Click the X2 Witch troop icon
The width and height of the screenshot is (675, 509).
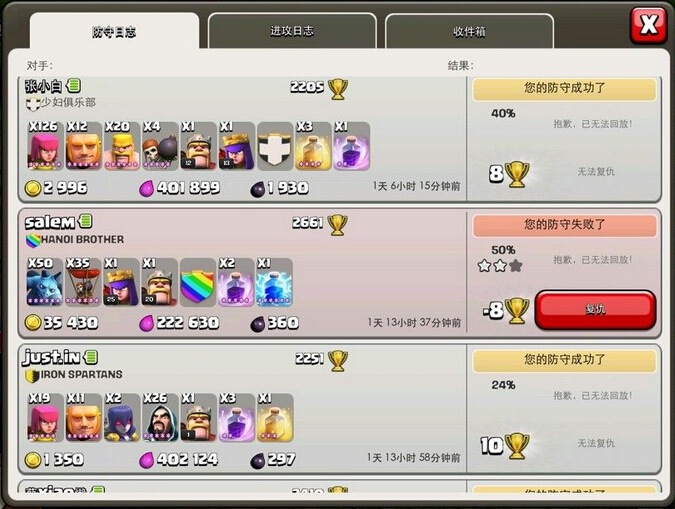[121, 418]
